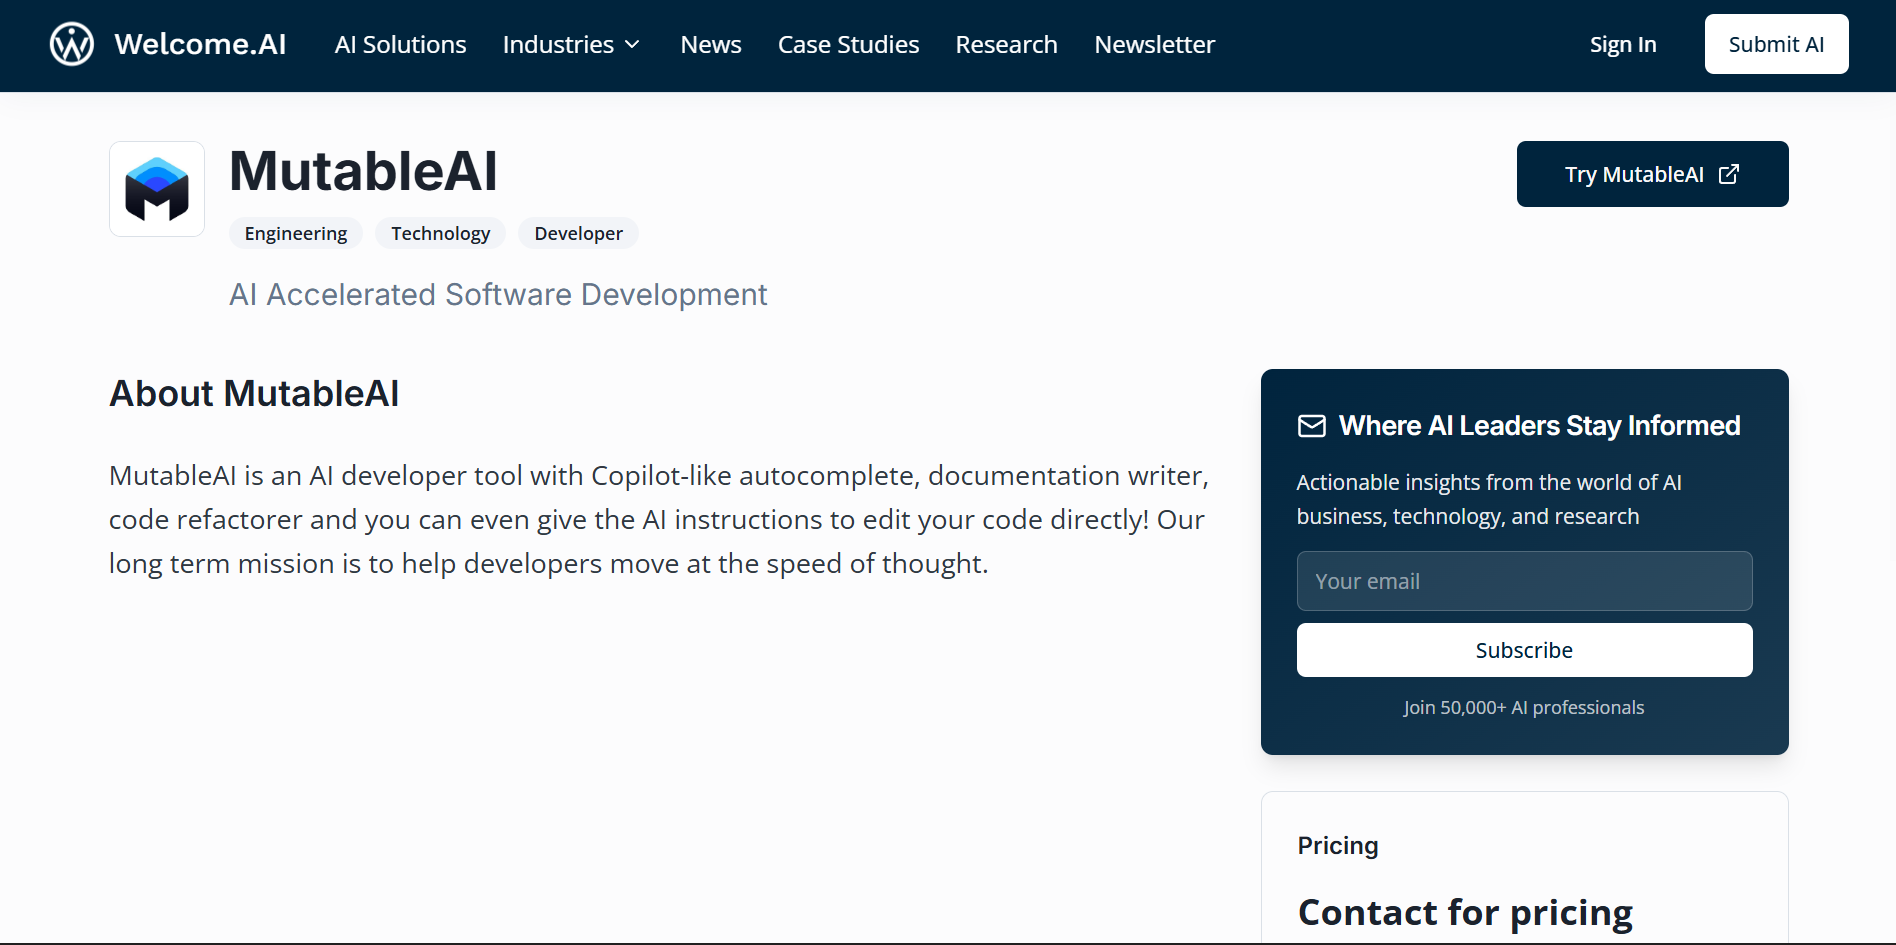This screenshot has height=945, width=1896.
Task: Open the Newsletter nav link
Action: click(1154, 45)
